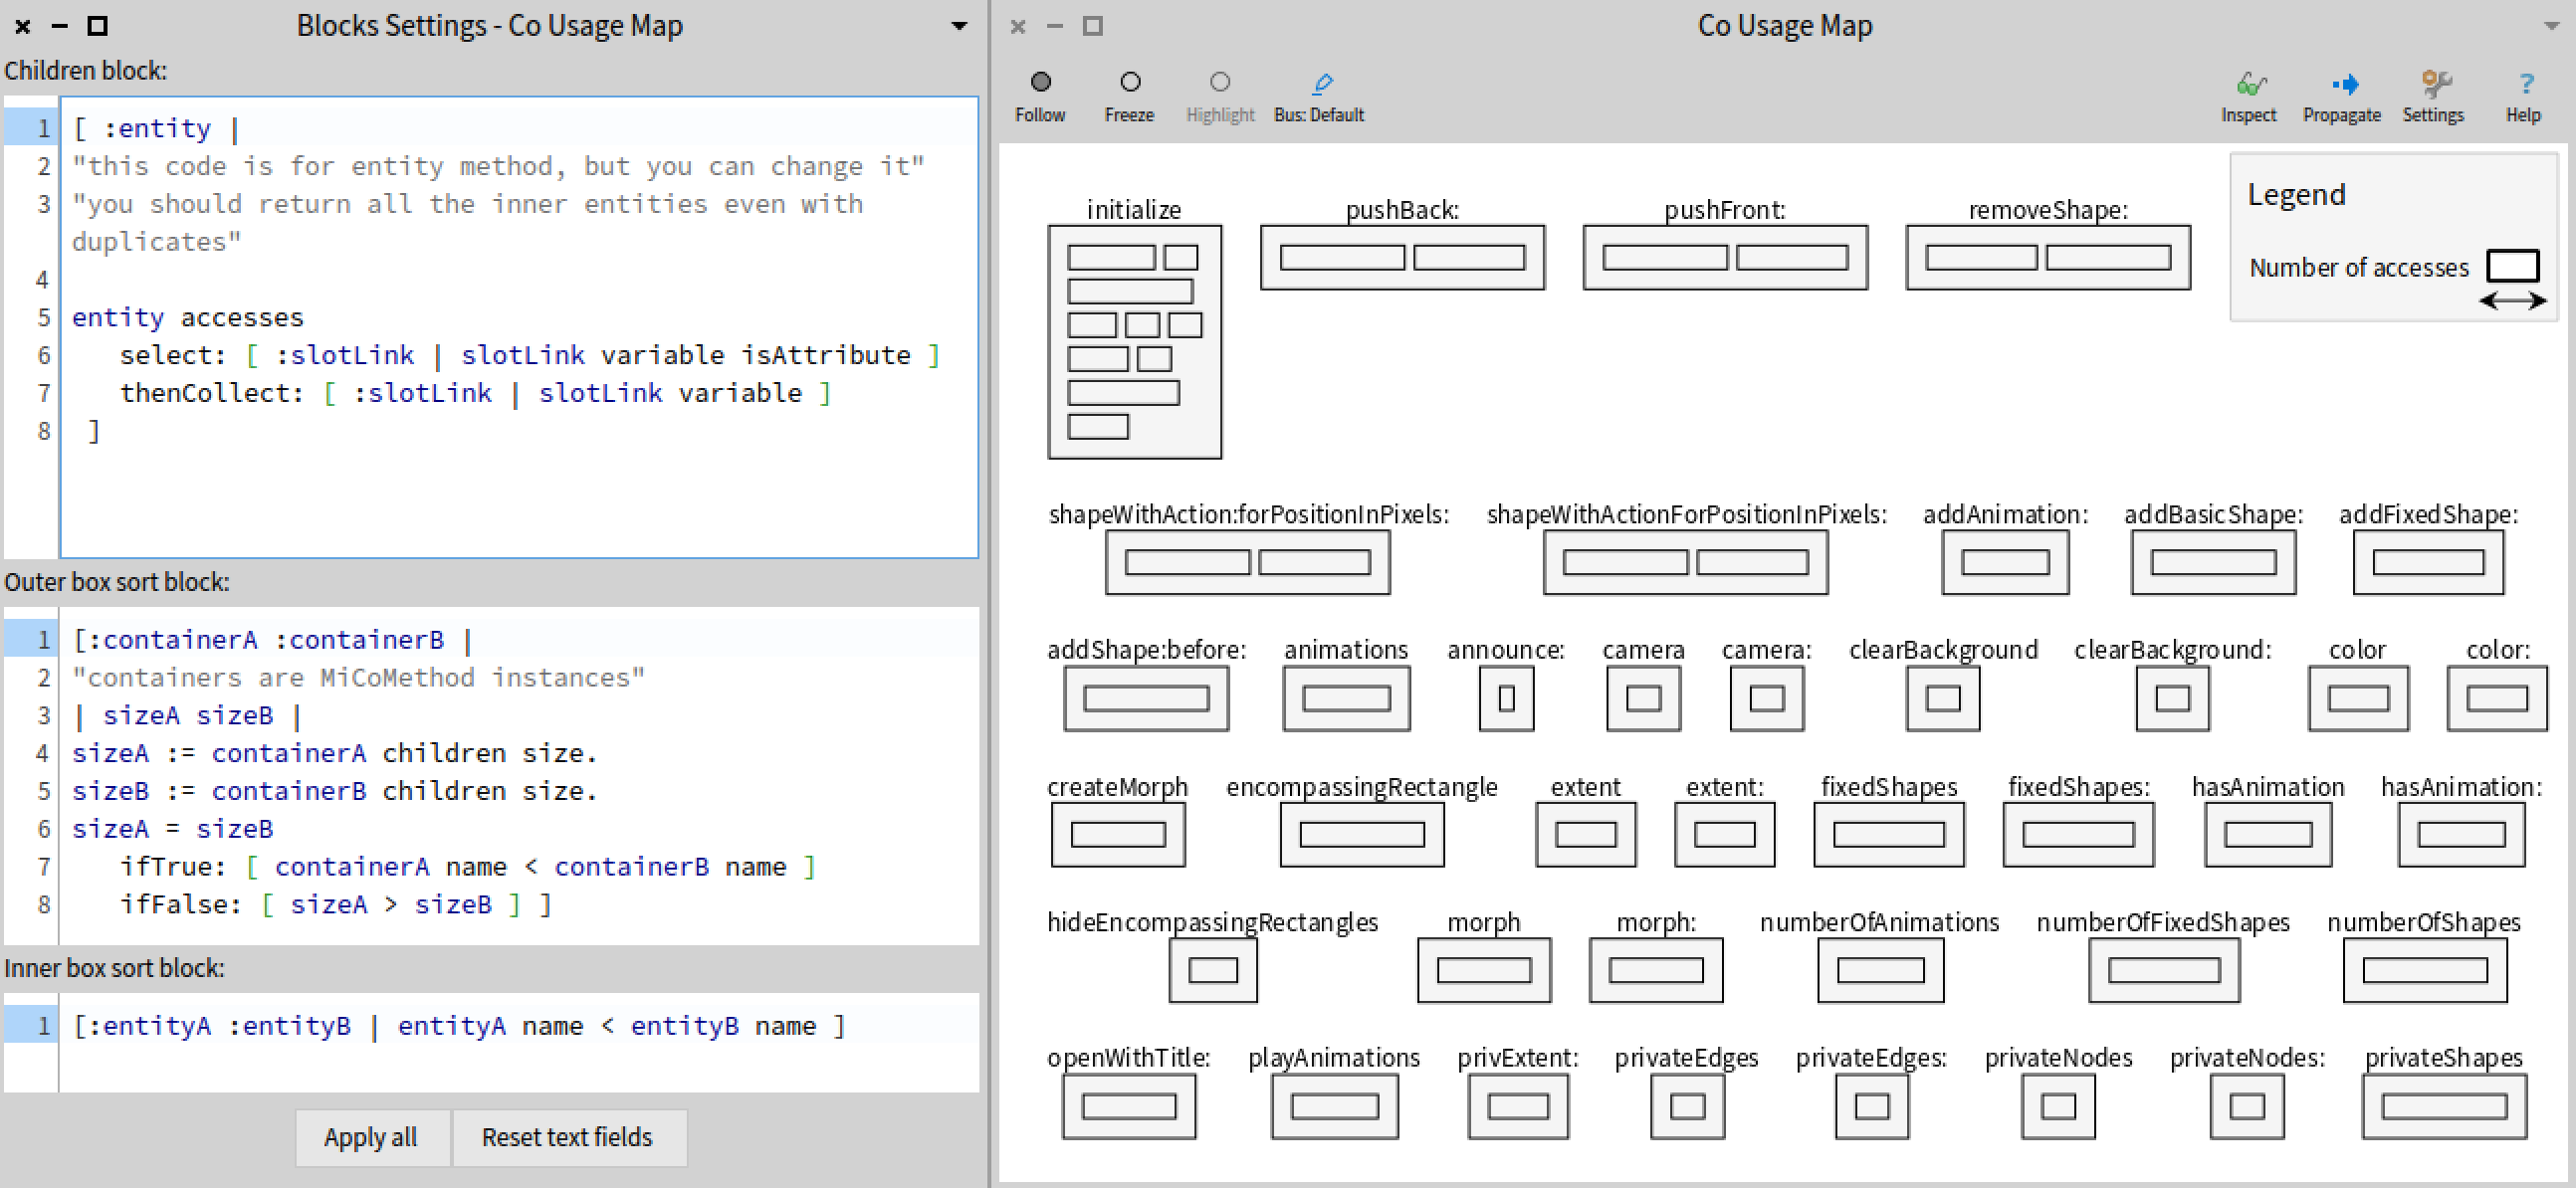This screenshot has height=1188, width=2576.
Task: Toggle the Freeze option
Action: tap(1130, 82)
